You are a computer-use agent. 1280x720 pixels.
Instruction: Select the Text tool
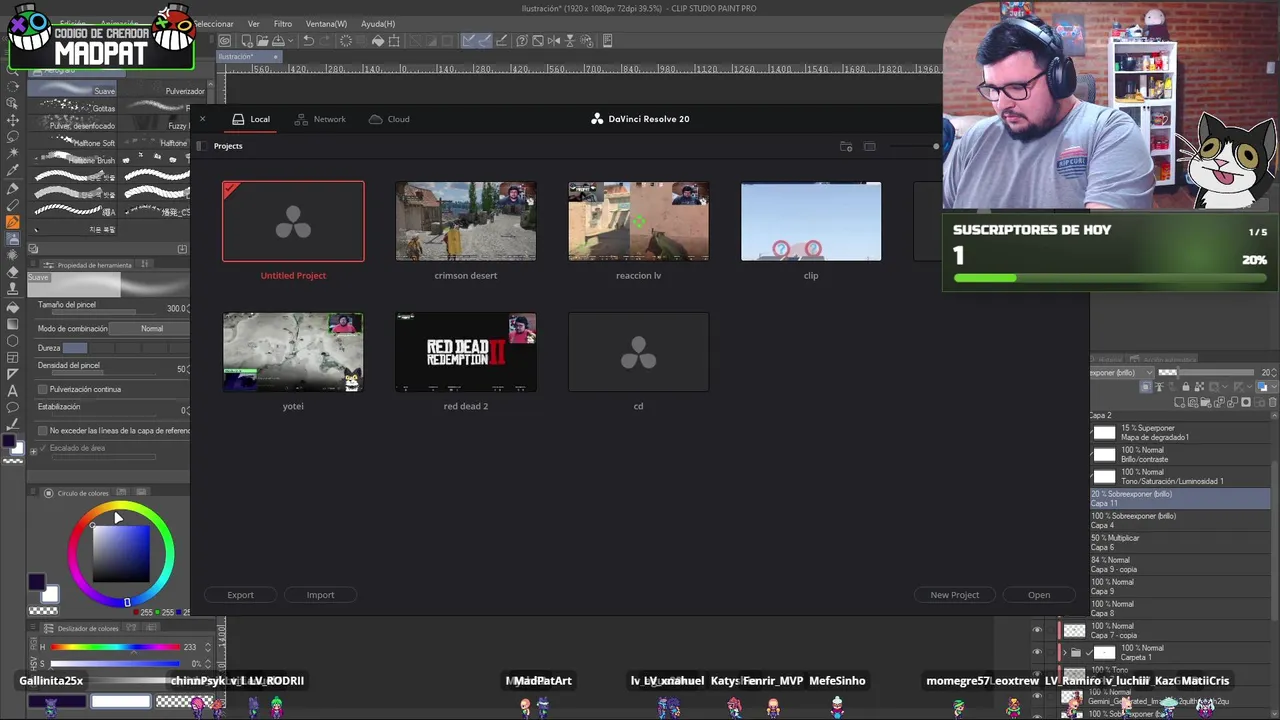point(12,392)
